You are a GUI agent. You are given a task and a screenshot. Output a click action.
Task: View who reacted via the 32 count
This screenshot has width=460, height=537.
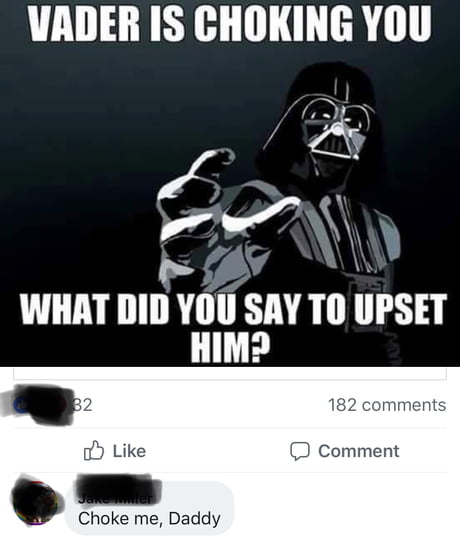point(84,405)
